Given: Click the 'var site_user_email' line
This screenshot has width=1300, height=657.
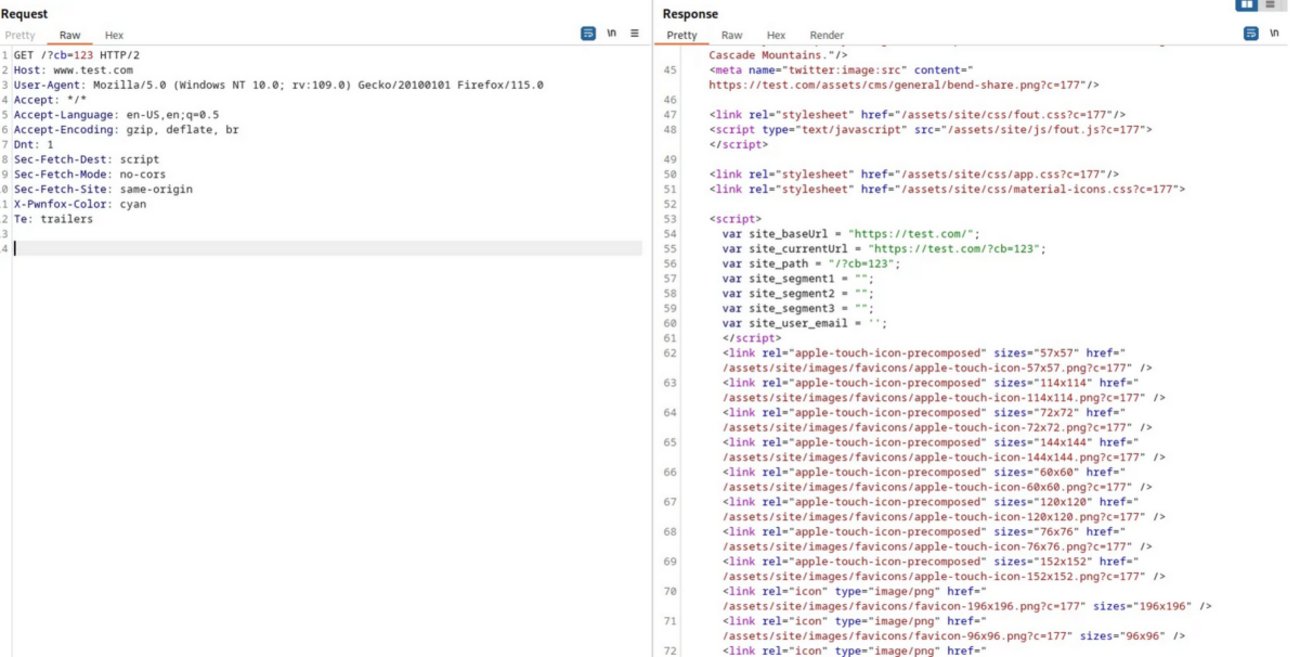Looking at the screenshot, I should pos(805,324).
